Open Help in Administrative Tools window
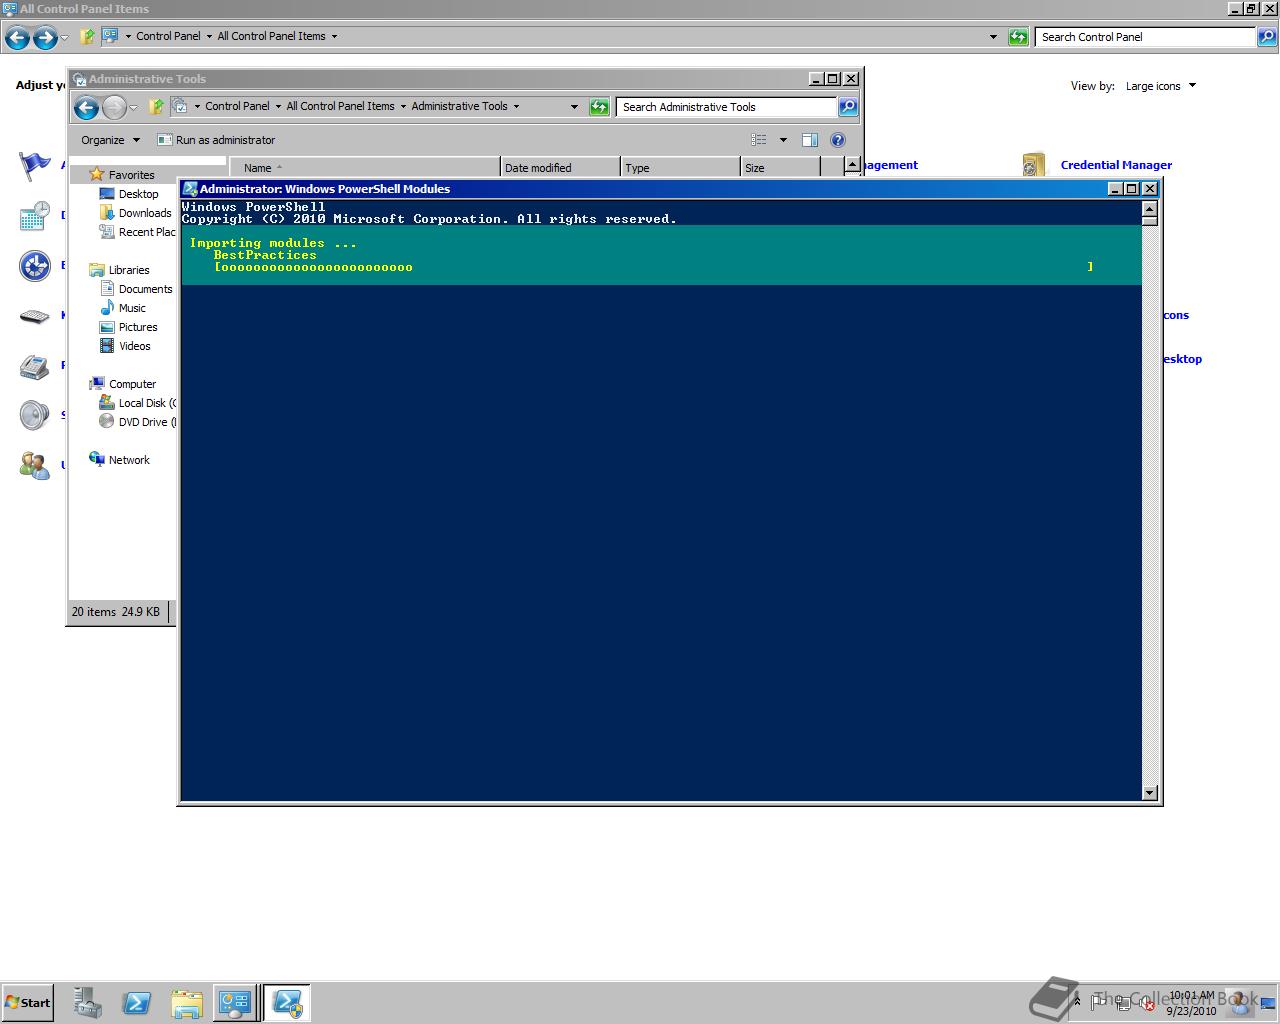The height and width of the screenshot is (1024, 1280). click(x=838, y=140)
